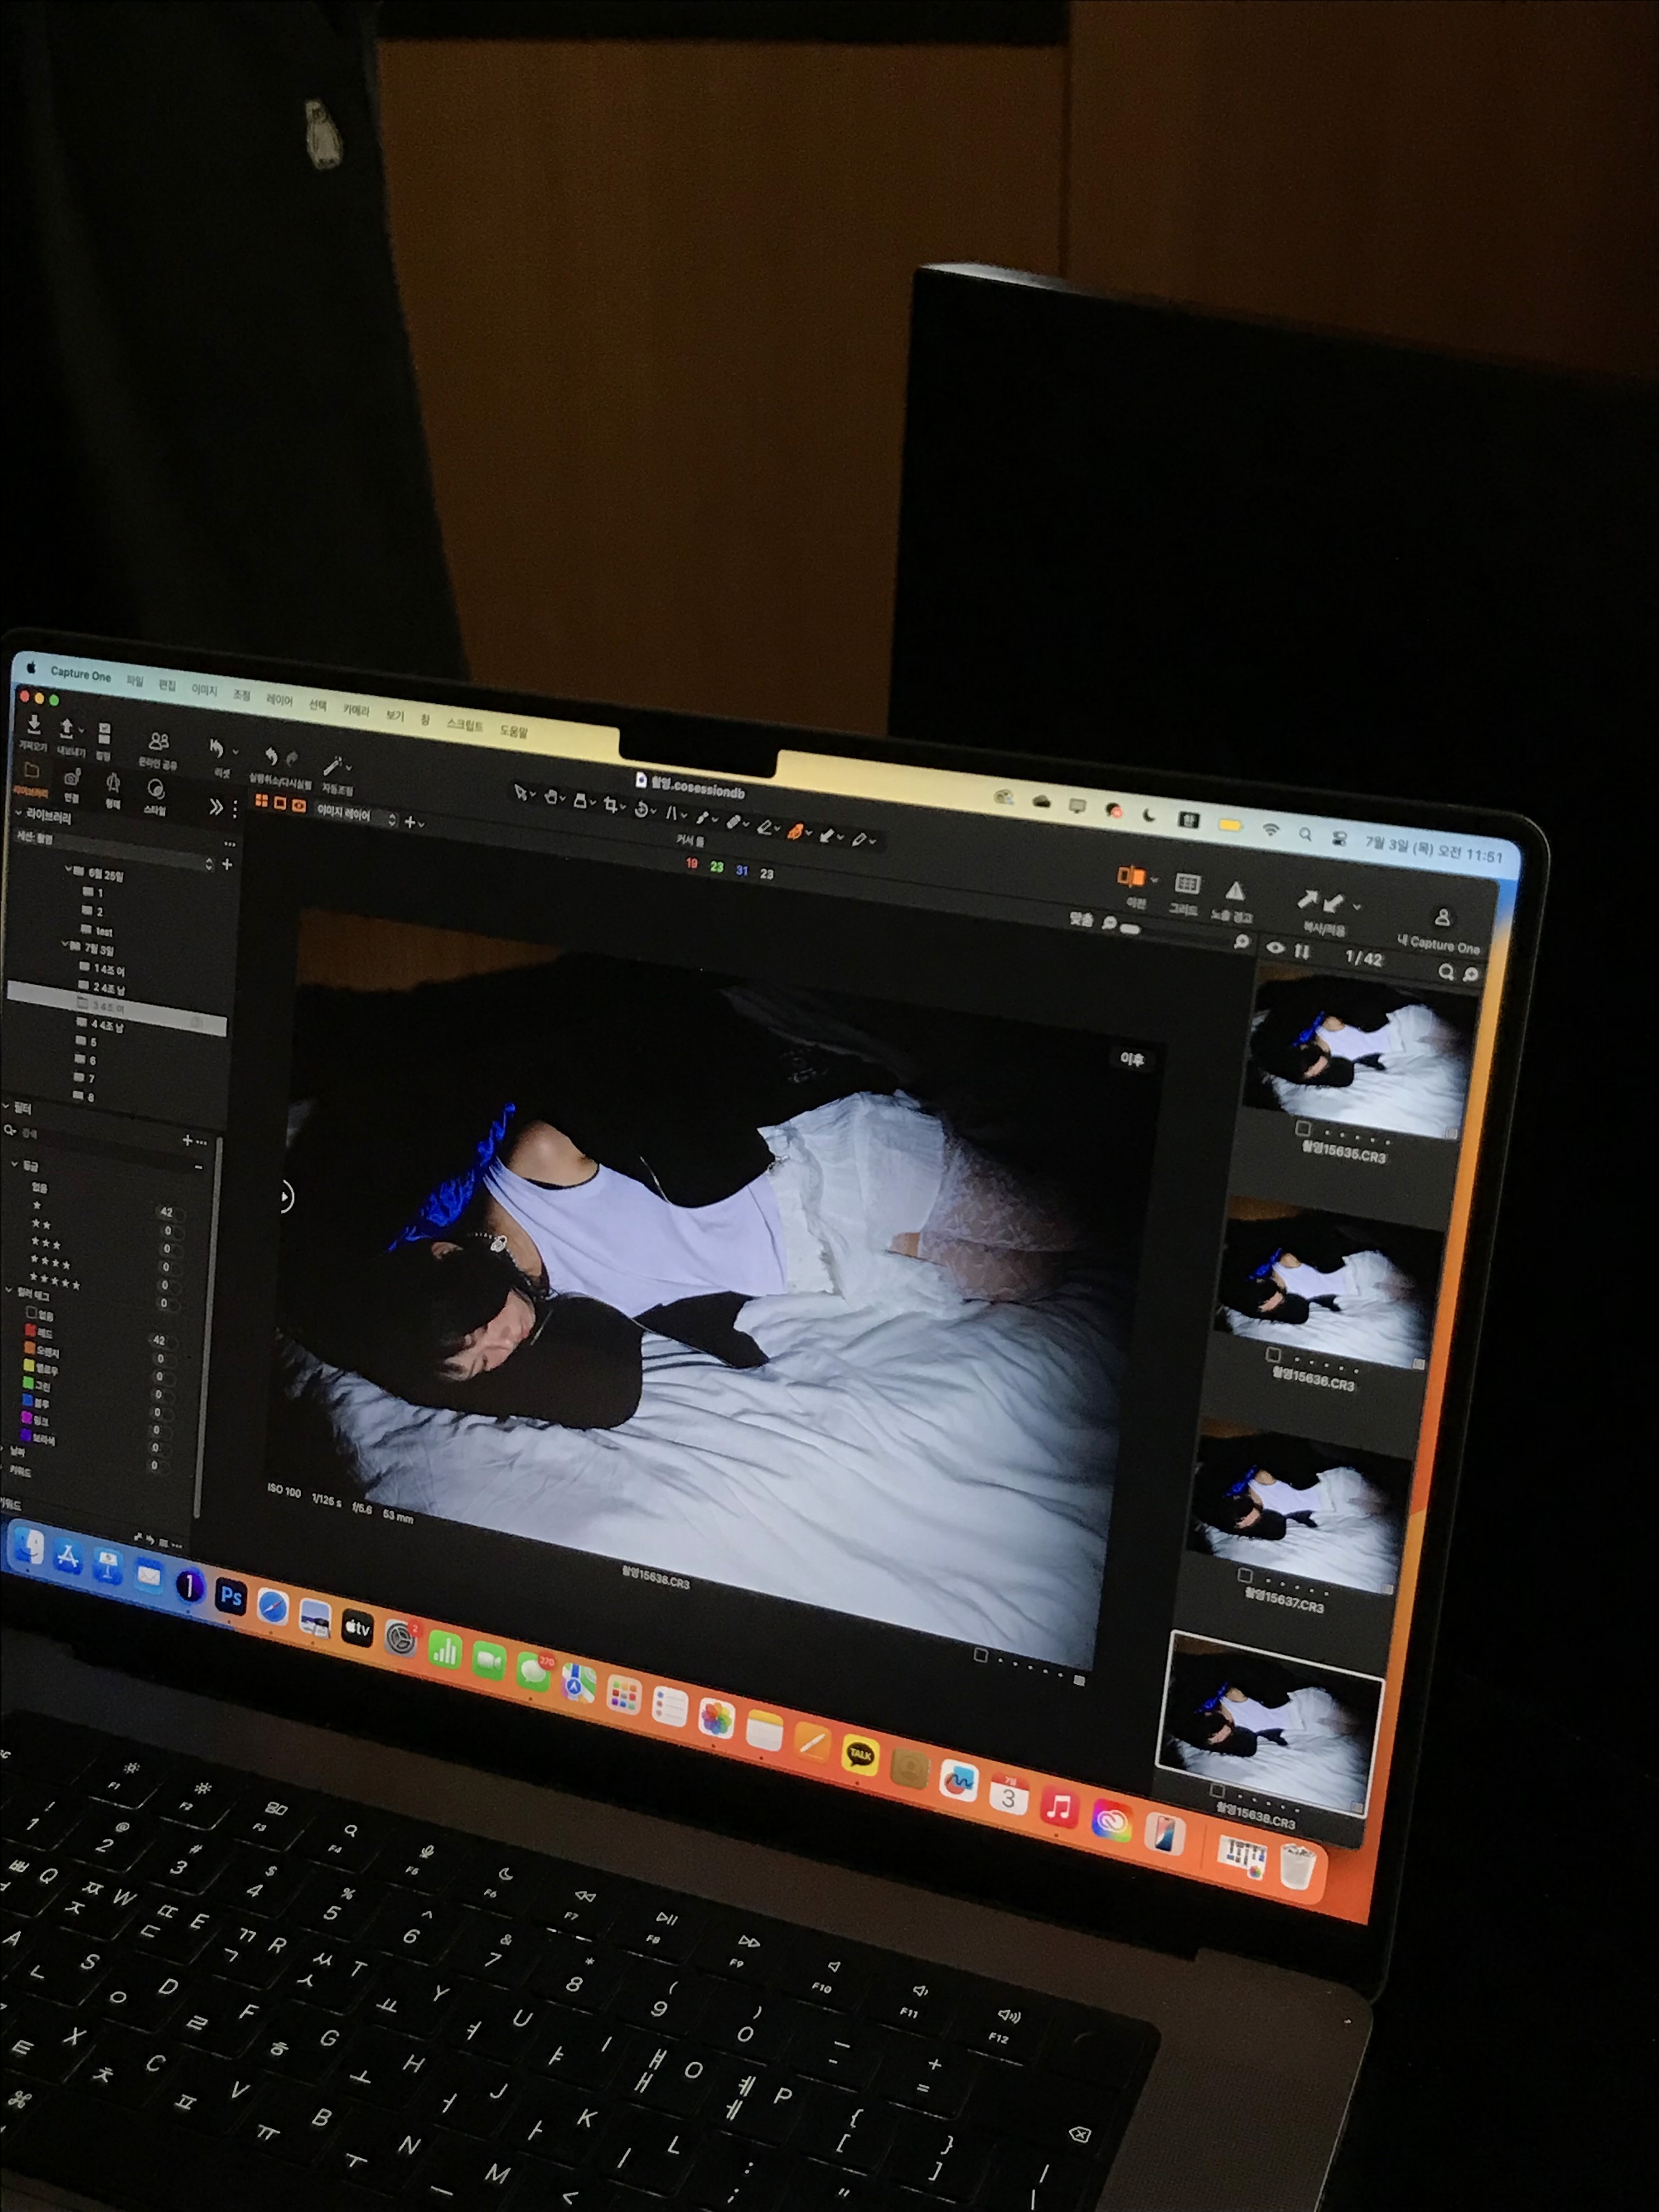Click the Export (내보내기) toolbar icon
The height and width of the screenshot is (2212, 1659).
[67, 729]
